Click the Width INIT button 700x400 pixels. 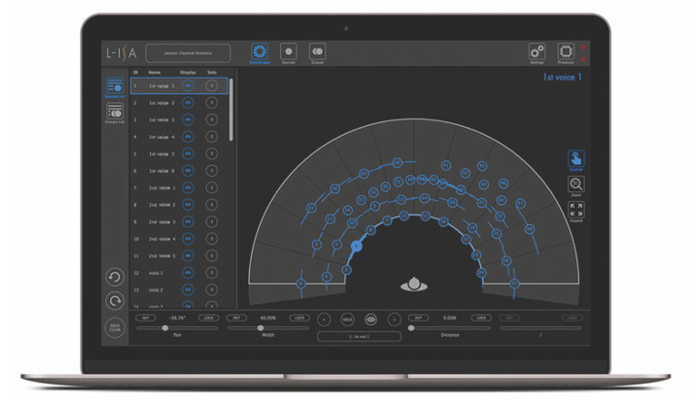237,318
